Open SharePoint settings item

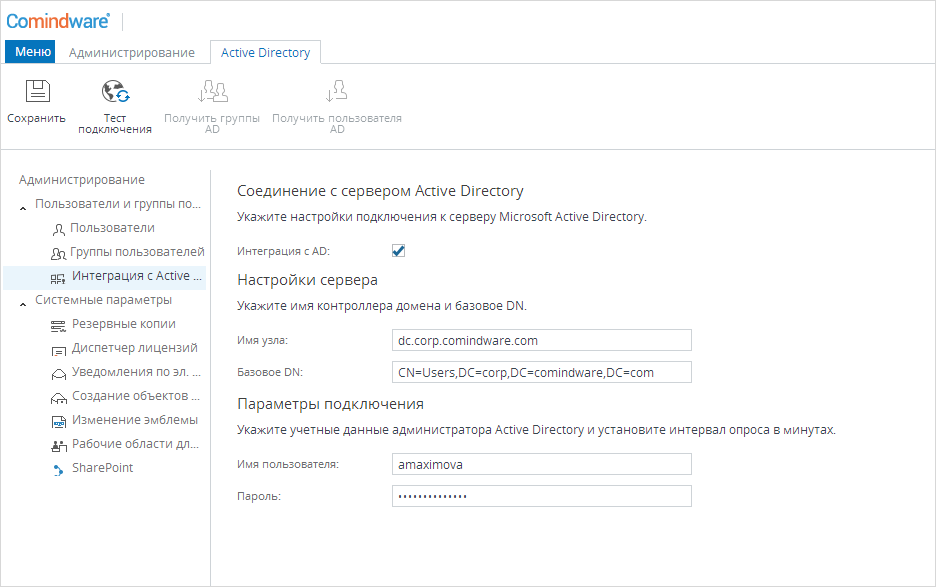(x=103, y=468)
